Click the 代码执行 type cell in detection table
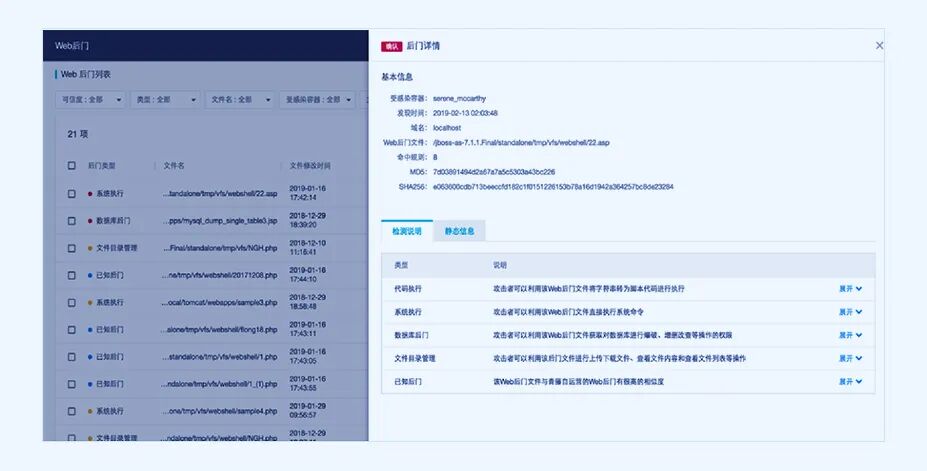Image resolution: width=927 pixels, height=471 pixels. [x=408, y=288]
